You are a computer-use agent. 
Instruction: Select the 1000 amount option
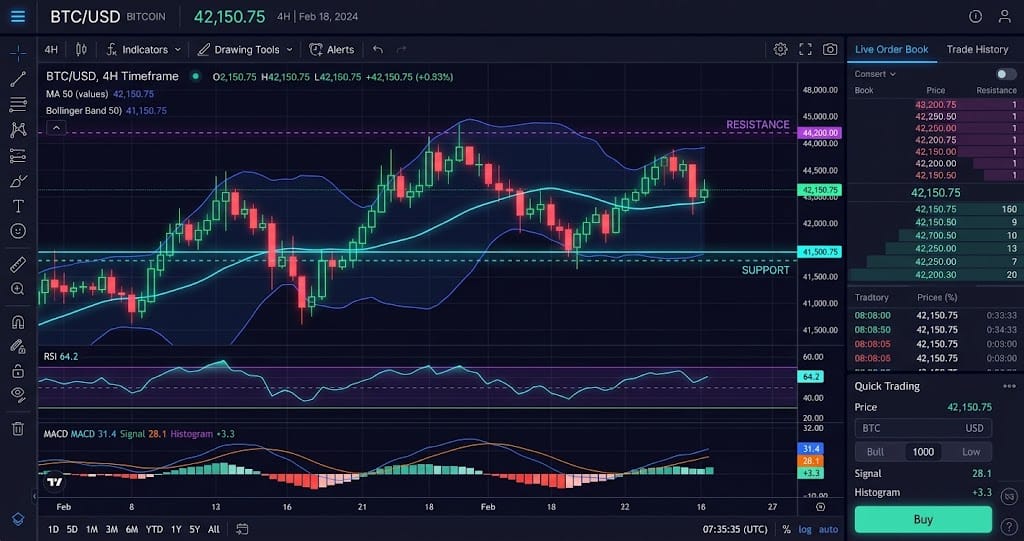pyautogui.click(x=923, y=451)
